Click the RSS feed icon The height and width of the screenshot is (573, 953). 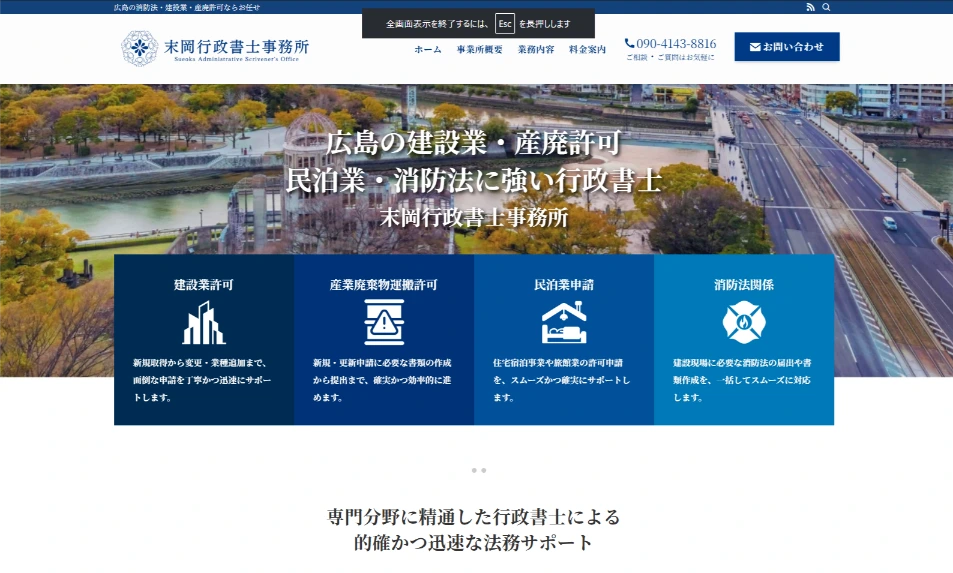(810, 7)
